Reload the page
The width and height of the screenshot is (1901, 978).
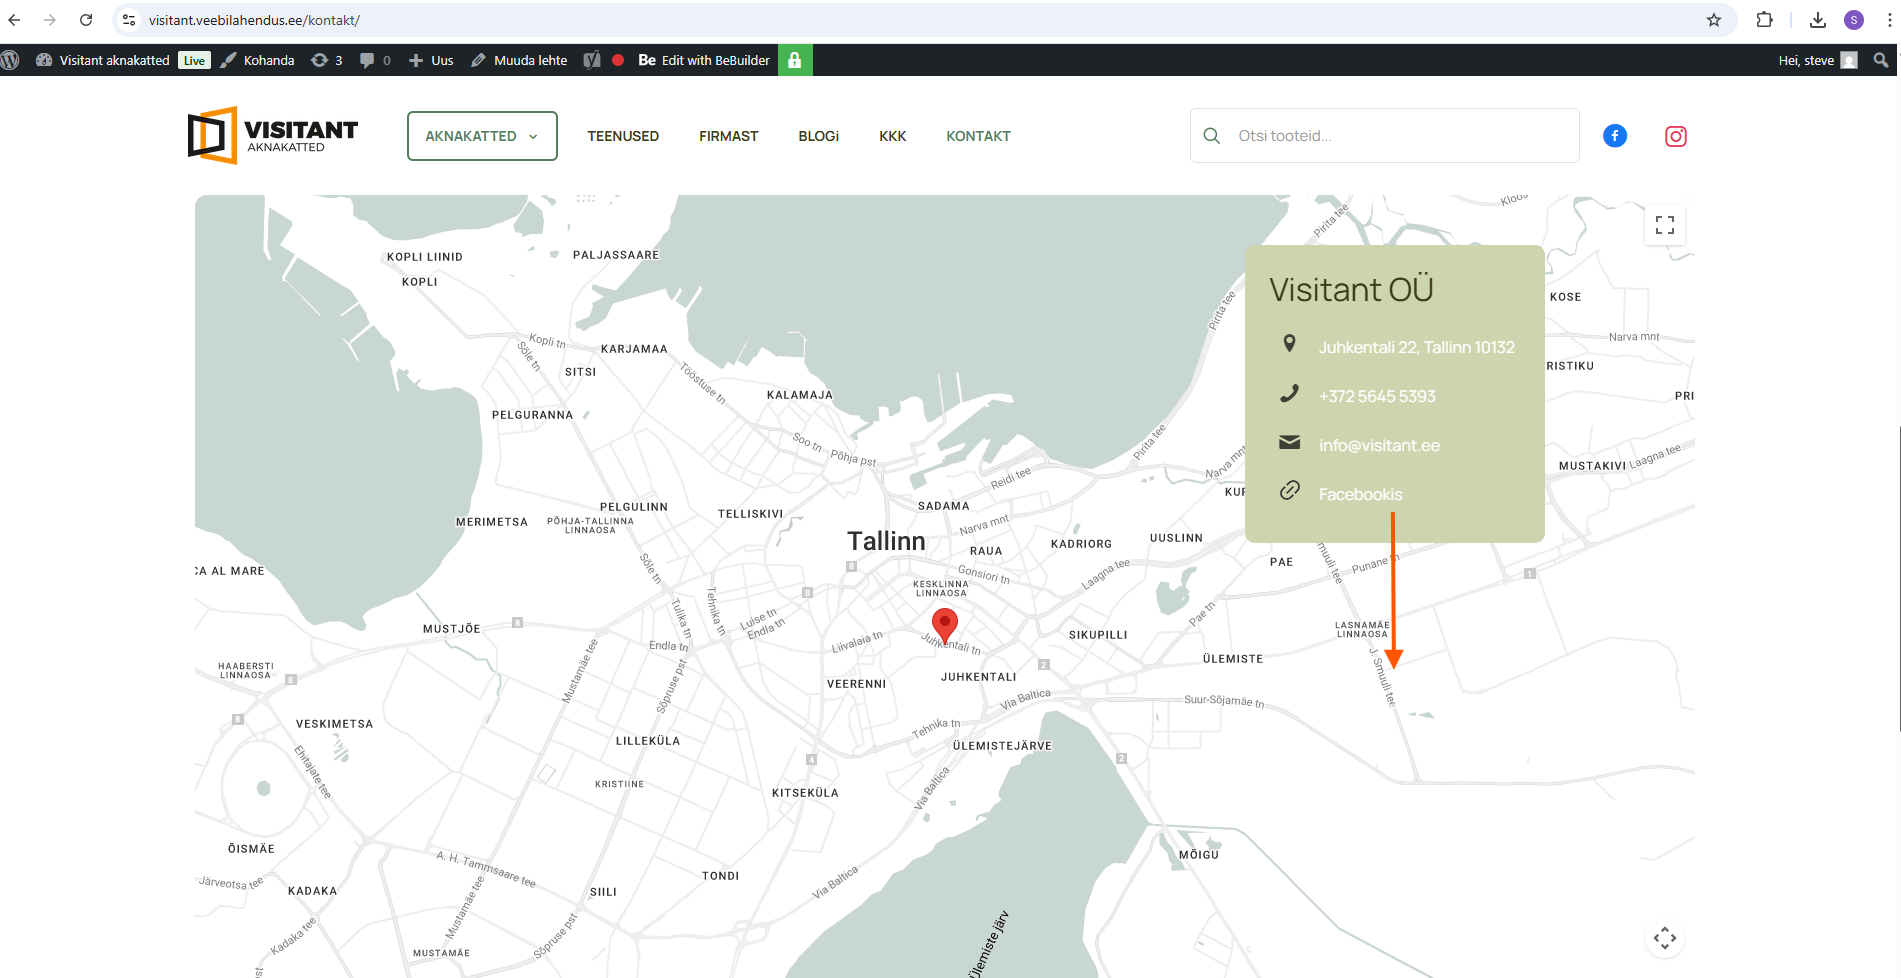coord(86,20)
